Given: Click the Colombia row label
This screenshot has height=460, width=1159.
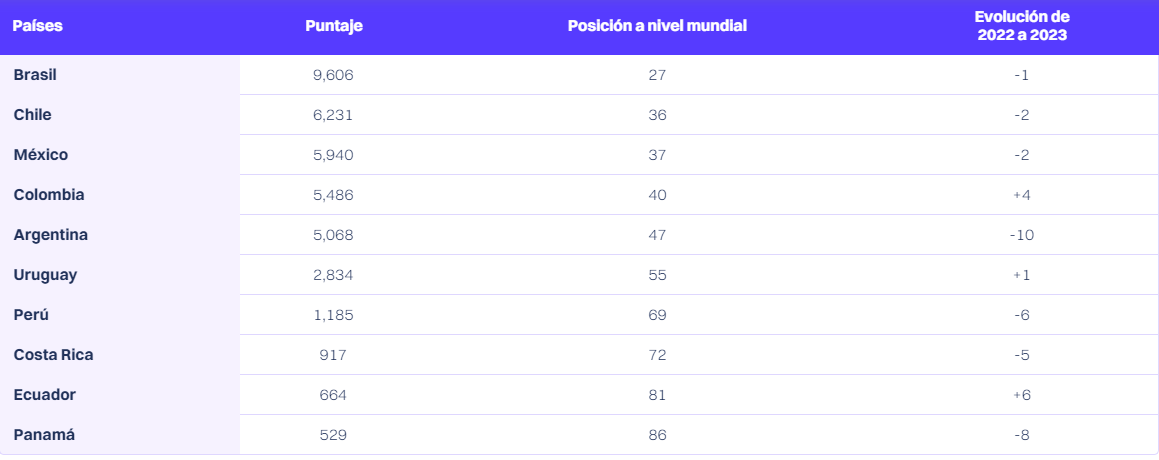Looking at the screenshot, I should [x=49, y=195].
